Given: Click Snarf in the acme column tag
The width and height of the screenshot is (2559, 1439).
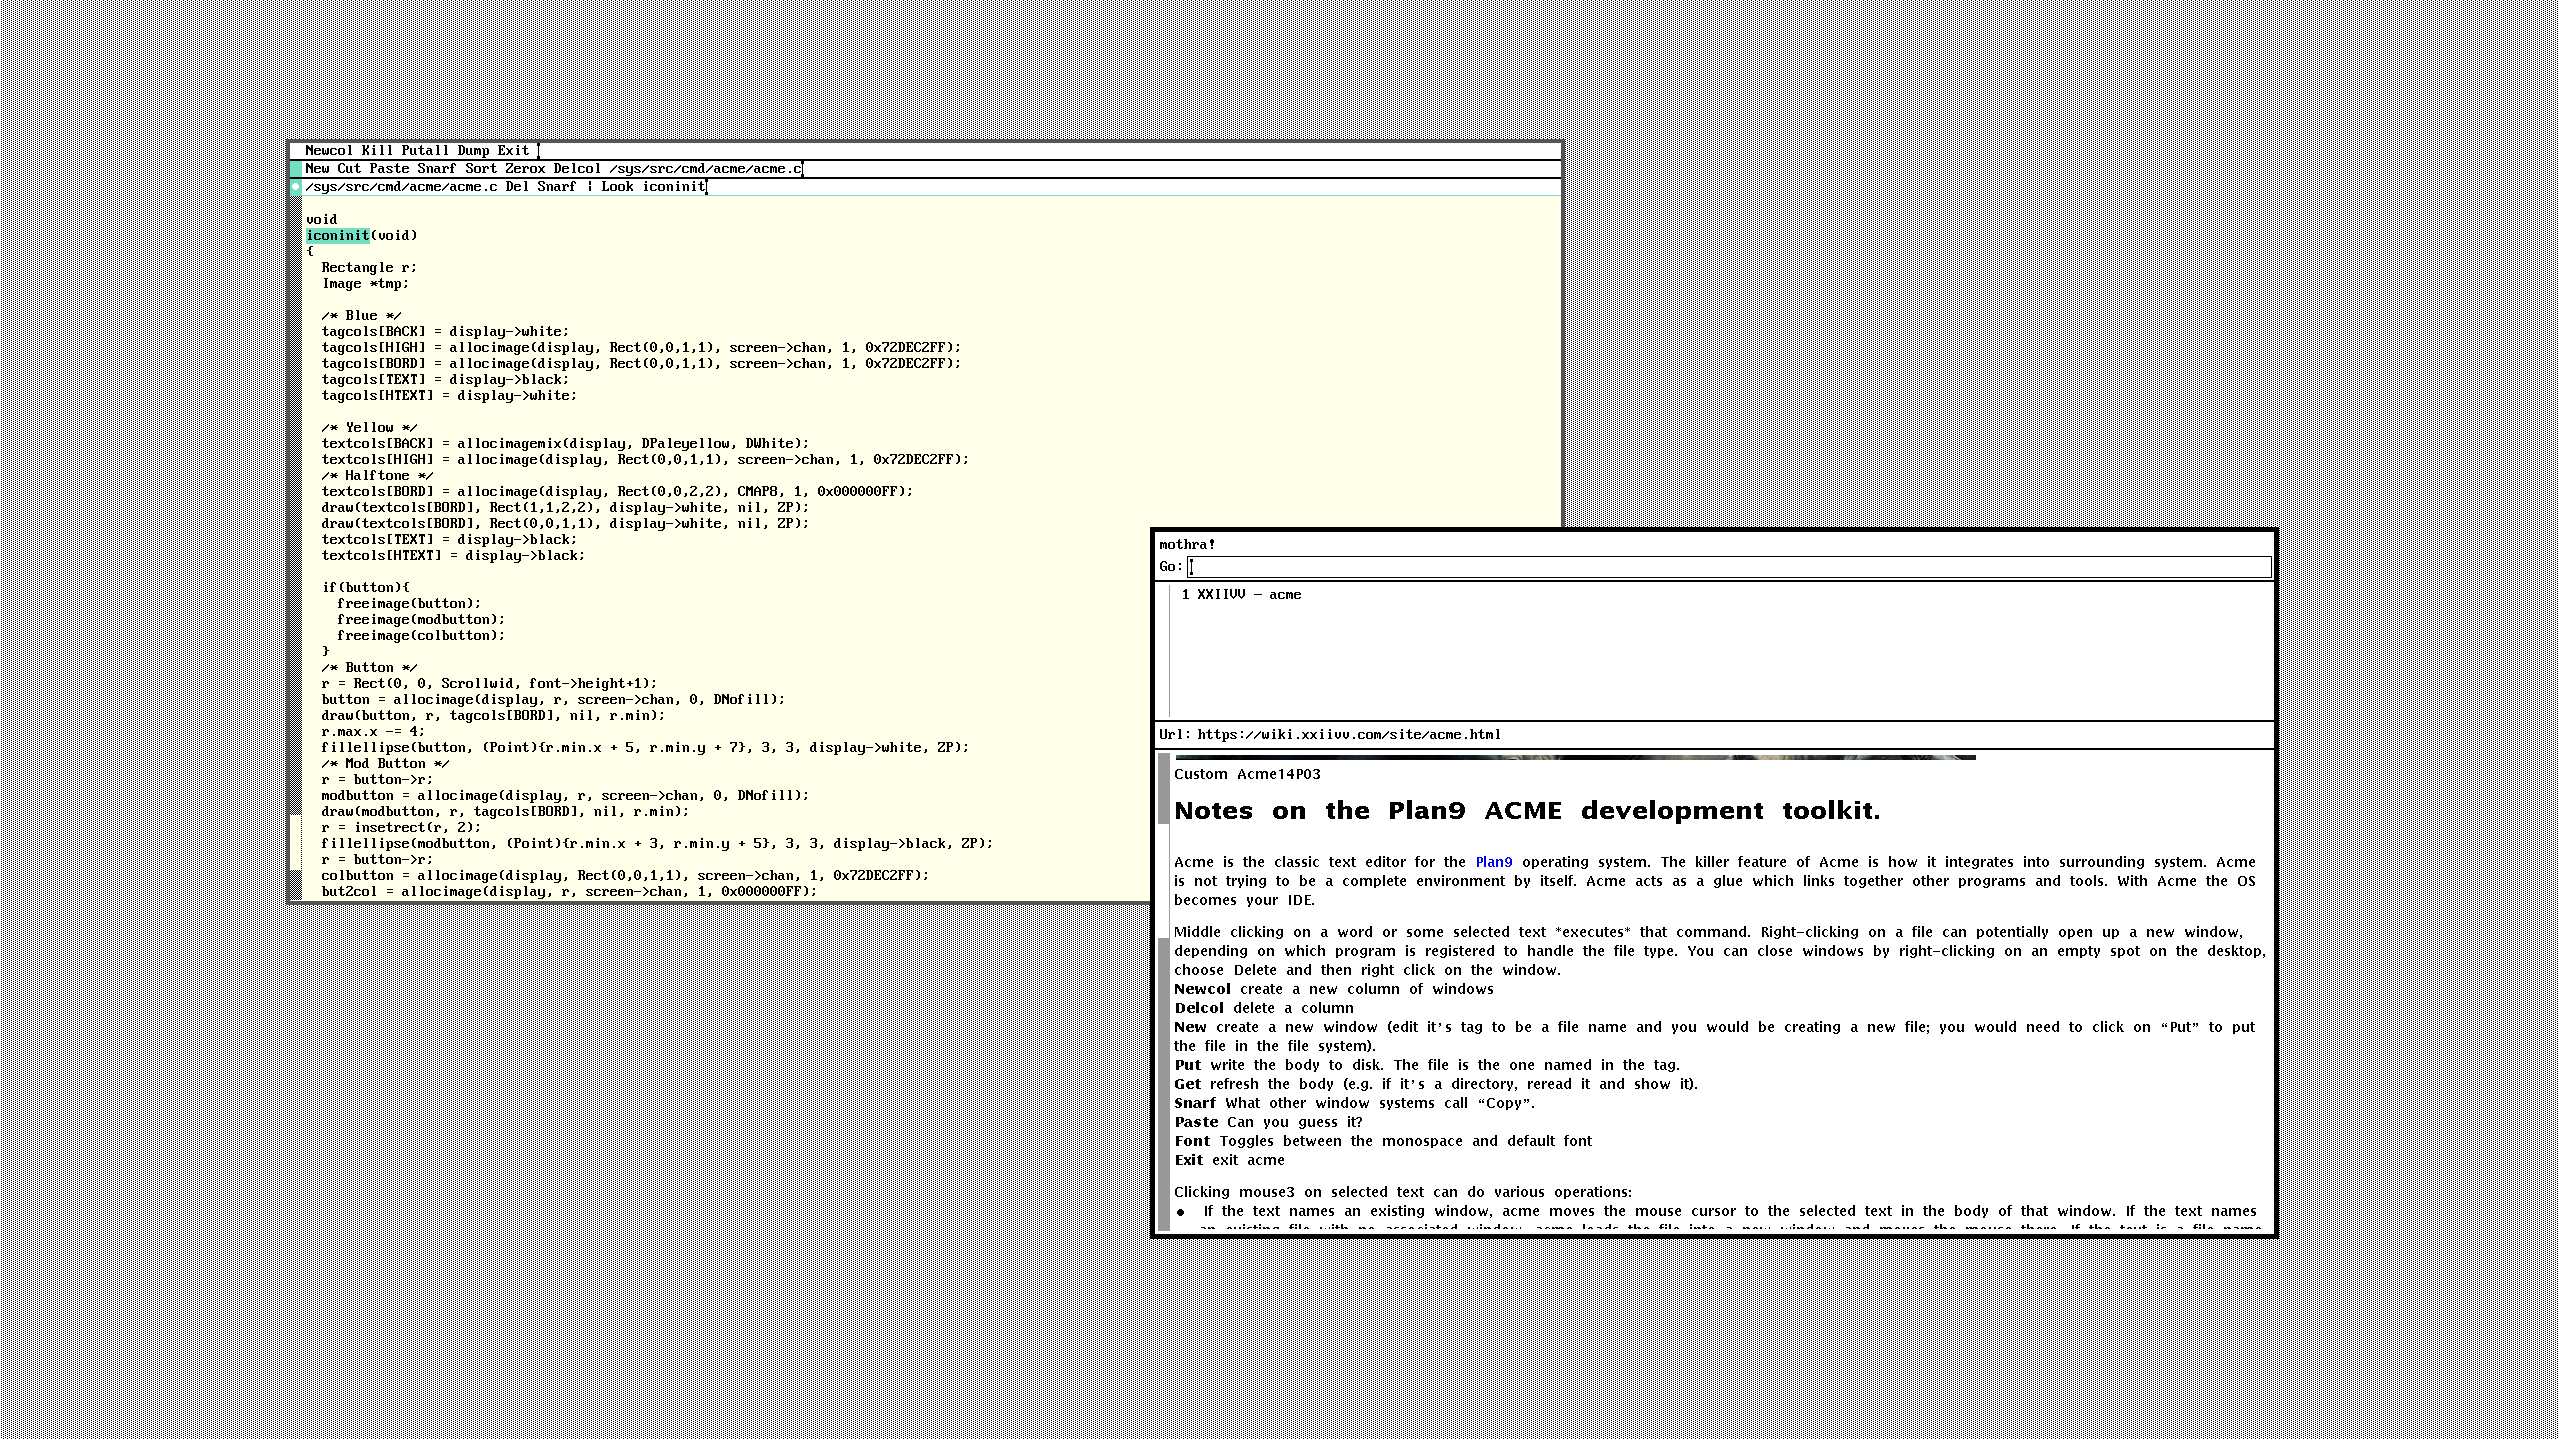Looking at the screenshot, I should (437, 169).
